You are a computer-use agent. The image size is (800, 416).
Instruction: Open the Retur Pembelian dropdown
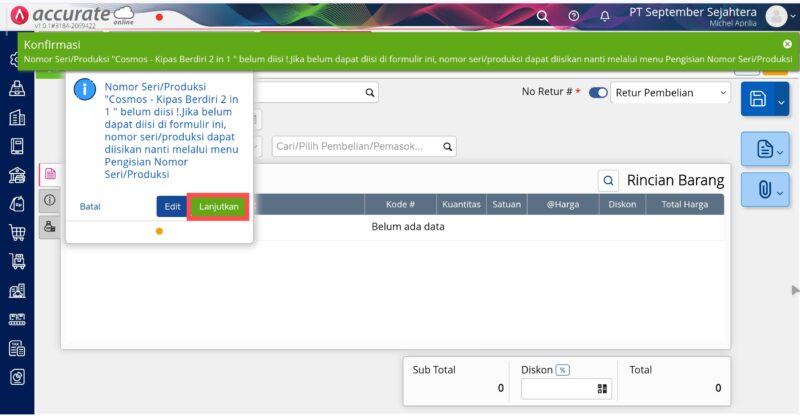click(x=670, y=93)
